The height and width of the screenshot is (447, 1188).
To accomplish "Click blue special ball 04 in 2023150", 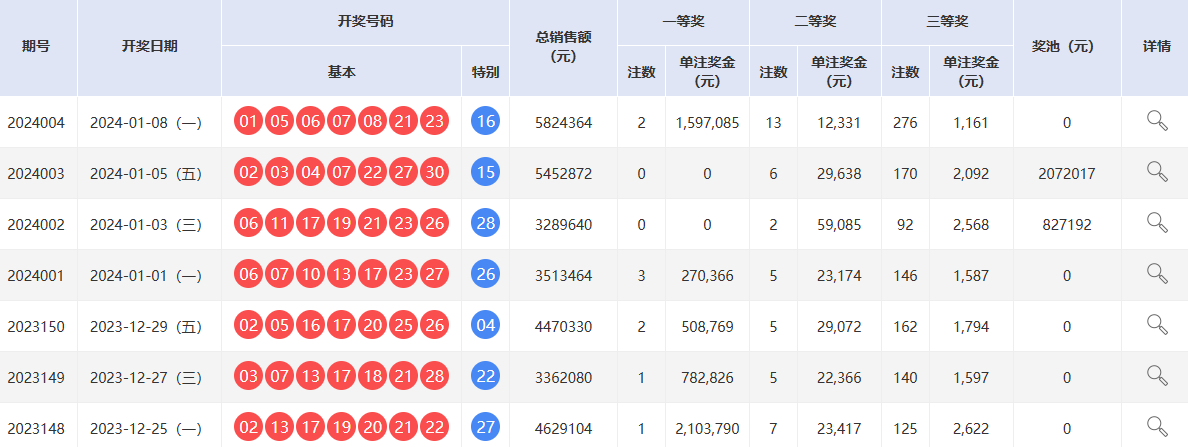I will (x=485, y=326).
